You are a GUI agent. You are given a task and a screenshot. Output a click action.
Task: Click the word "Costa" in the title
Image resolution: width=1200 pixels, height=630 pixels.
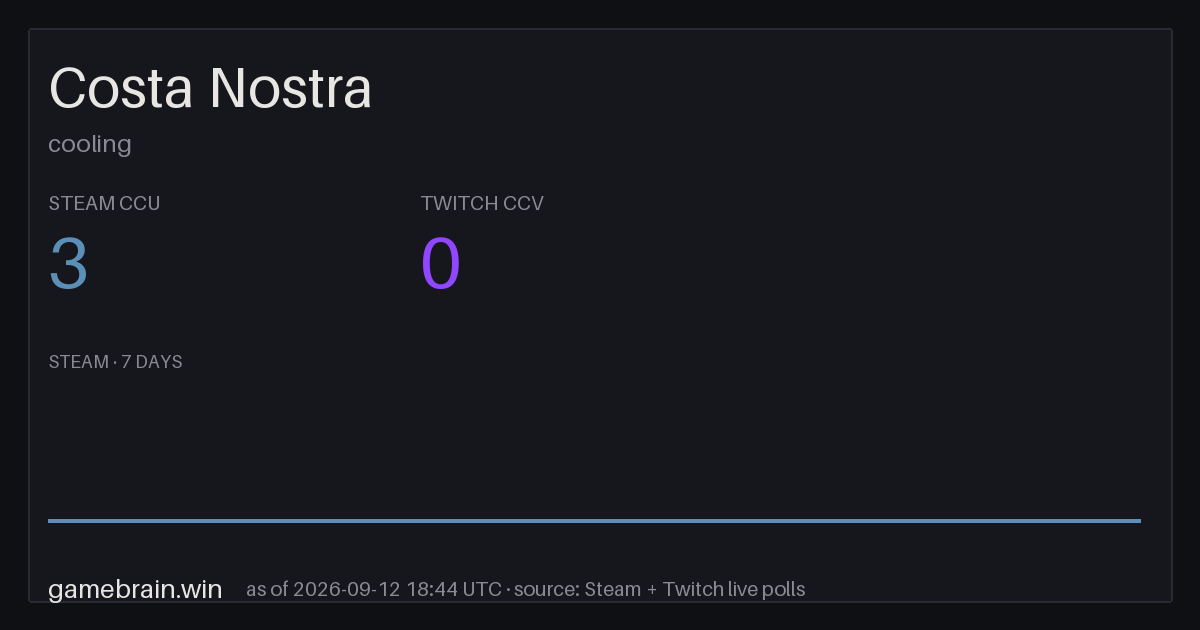click(x=121, y=88)
